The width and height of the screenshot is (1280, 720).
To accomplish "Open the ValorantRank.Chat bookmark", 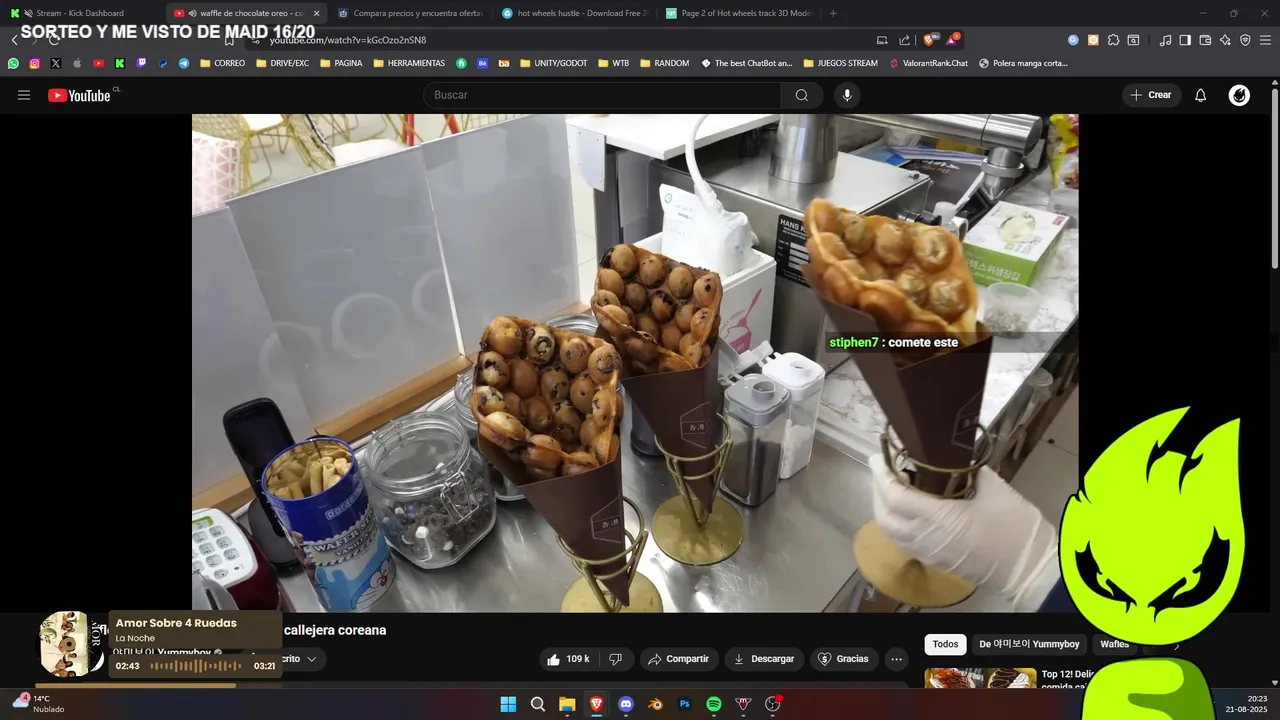I will 929,63.
